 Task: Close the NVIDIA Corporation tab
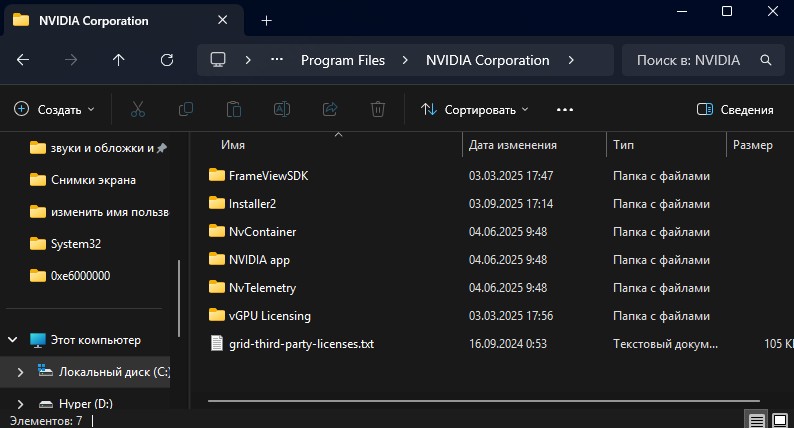click(x=222, y=20)
